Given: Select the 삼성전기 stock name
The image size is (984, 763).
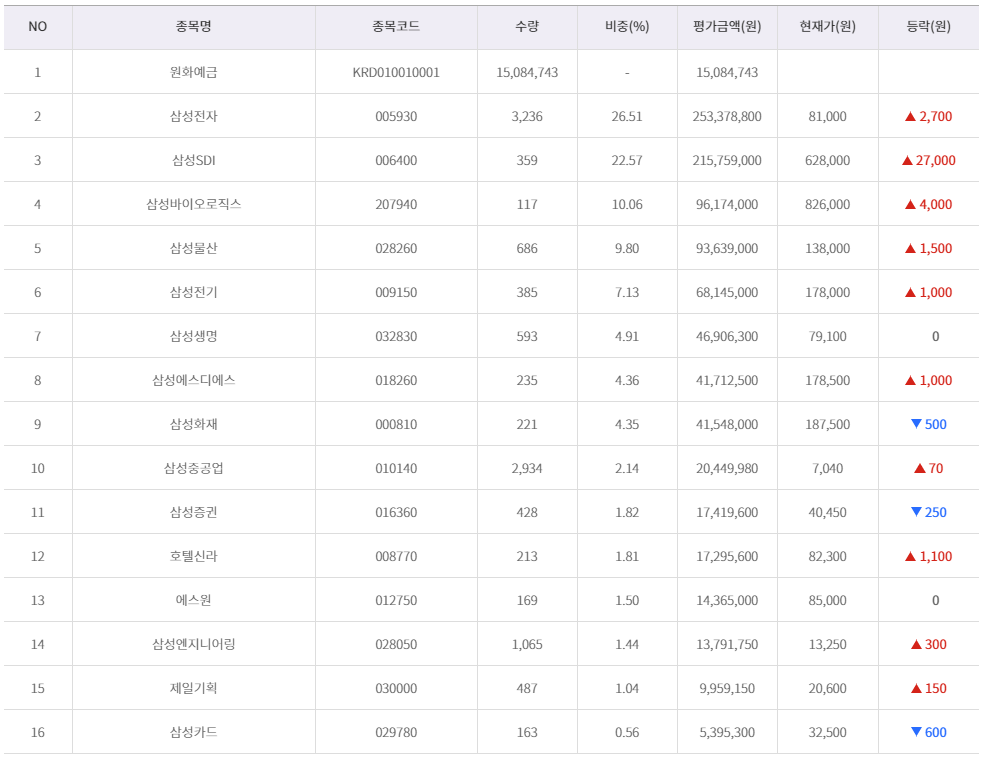Looking at the screenshot, I should click(x=193, y=292).
